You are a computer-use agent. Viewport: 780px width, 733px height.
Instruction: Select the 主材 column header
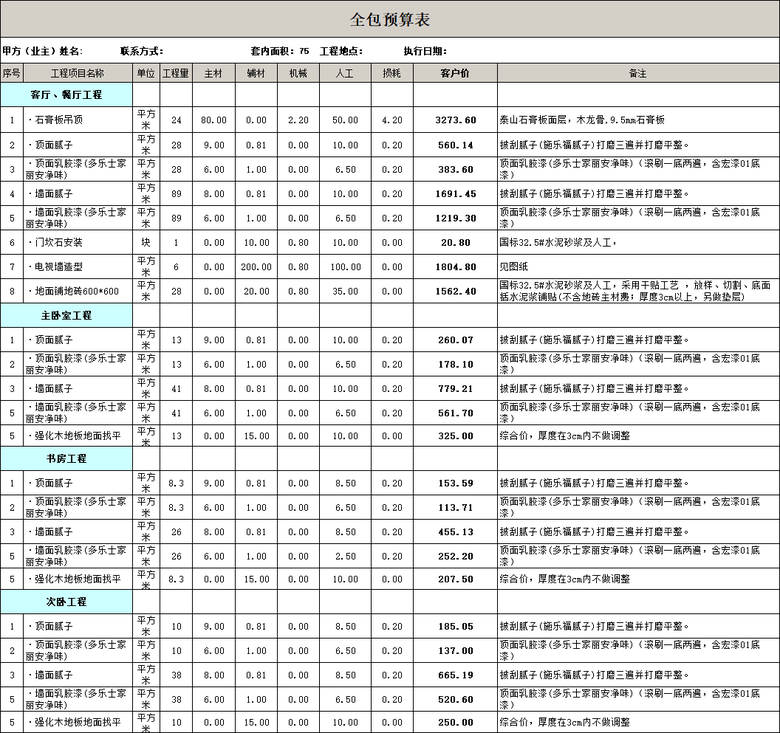214,73
